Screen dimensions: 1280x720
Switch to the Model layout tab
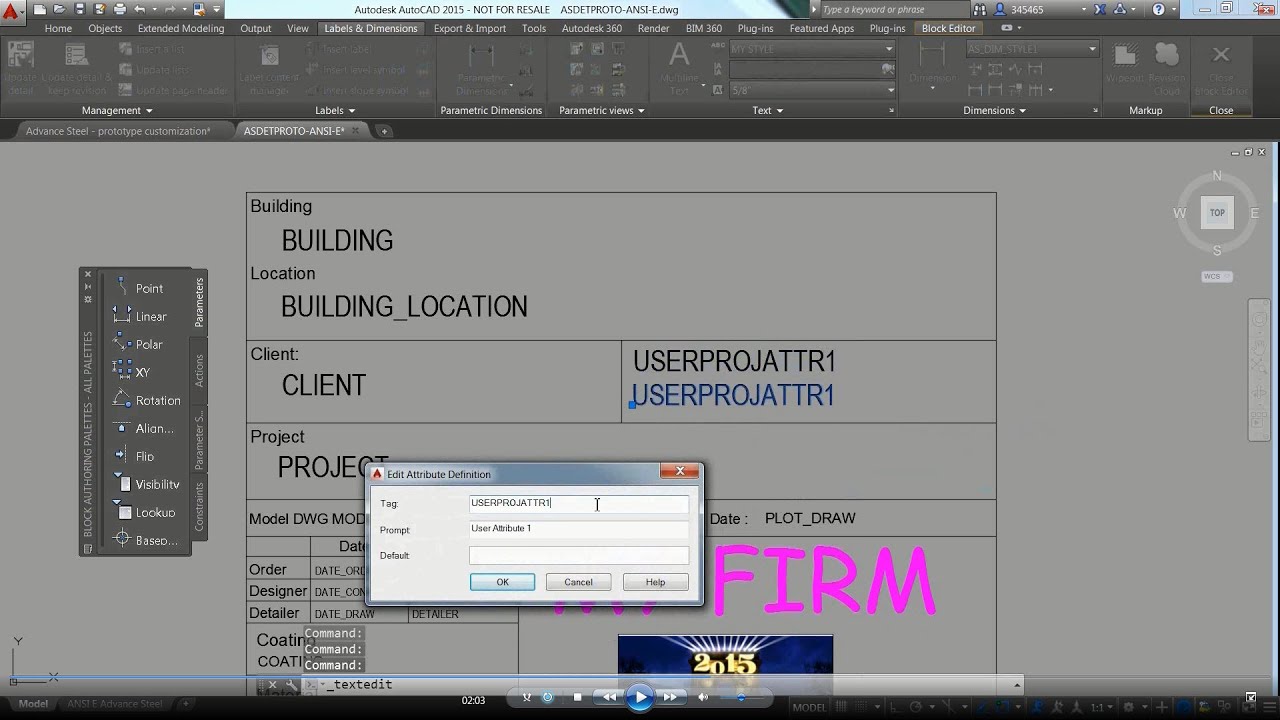(33, 704)
